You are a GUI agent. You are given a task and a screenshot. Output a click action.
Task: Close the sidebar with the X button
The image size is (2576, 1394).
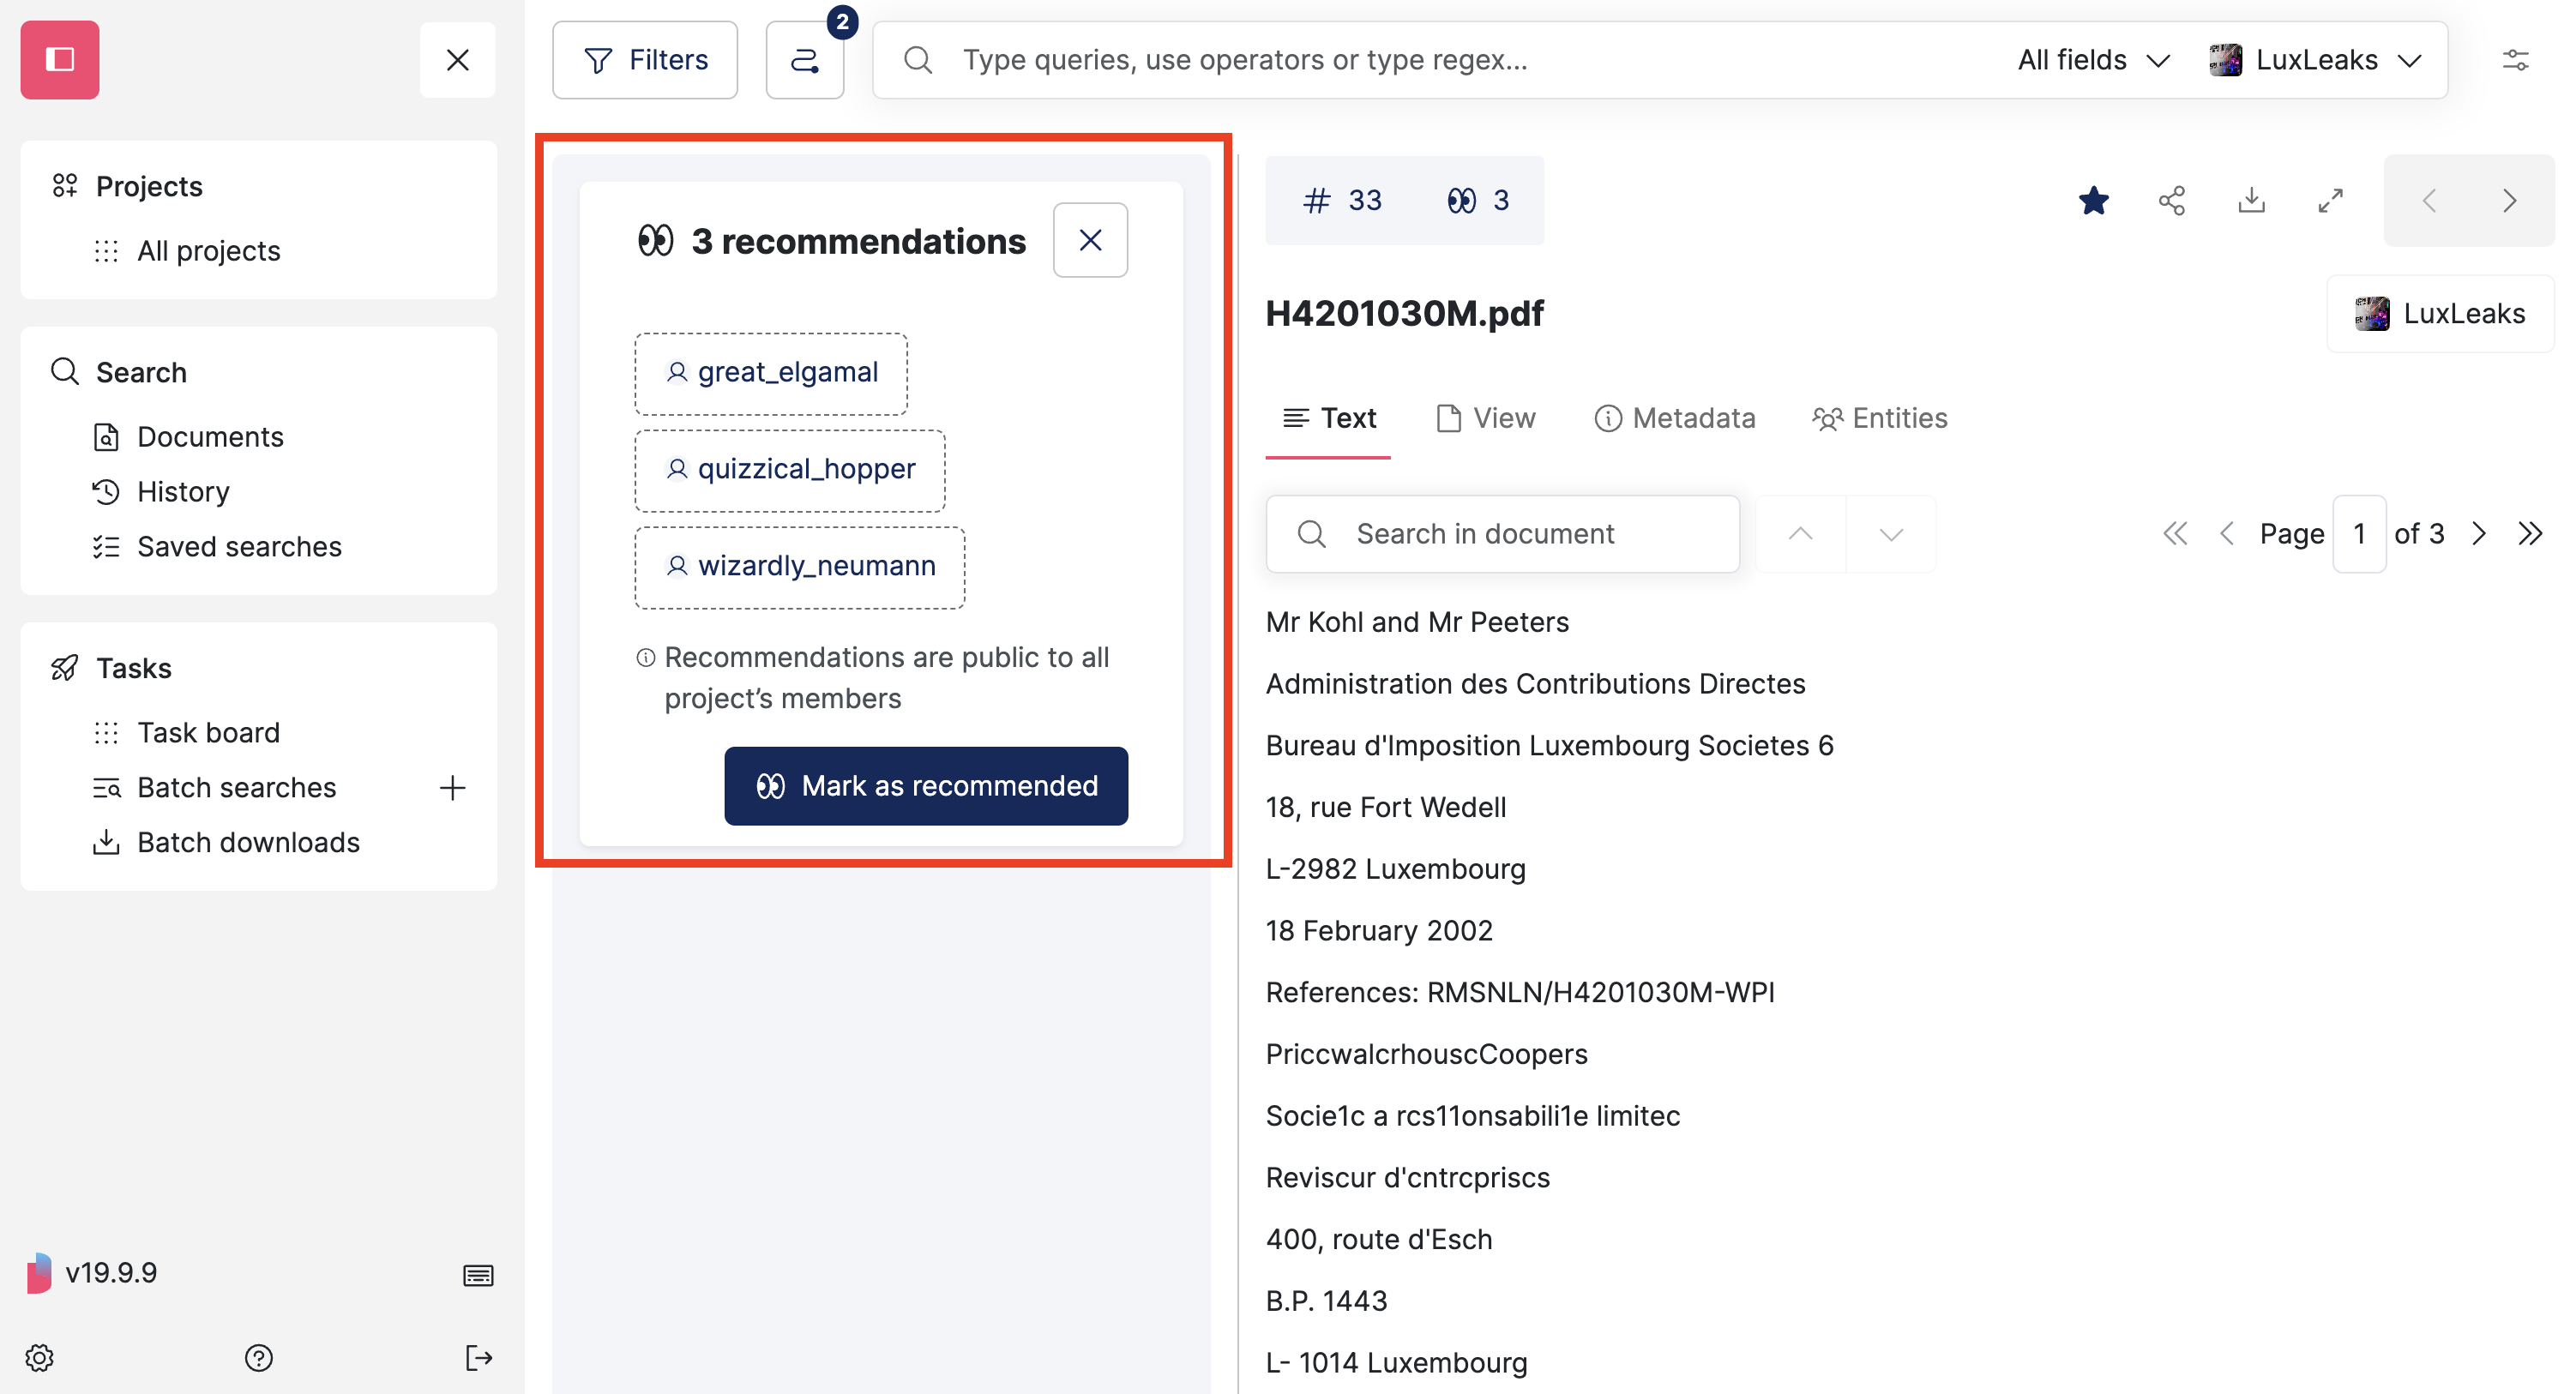tap(458, 60)
